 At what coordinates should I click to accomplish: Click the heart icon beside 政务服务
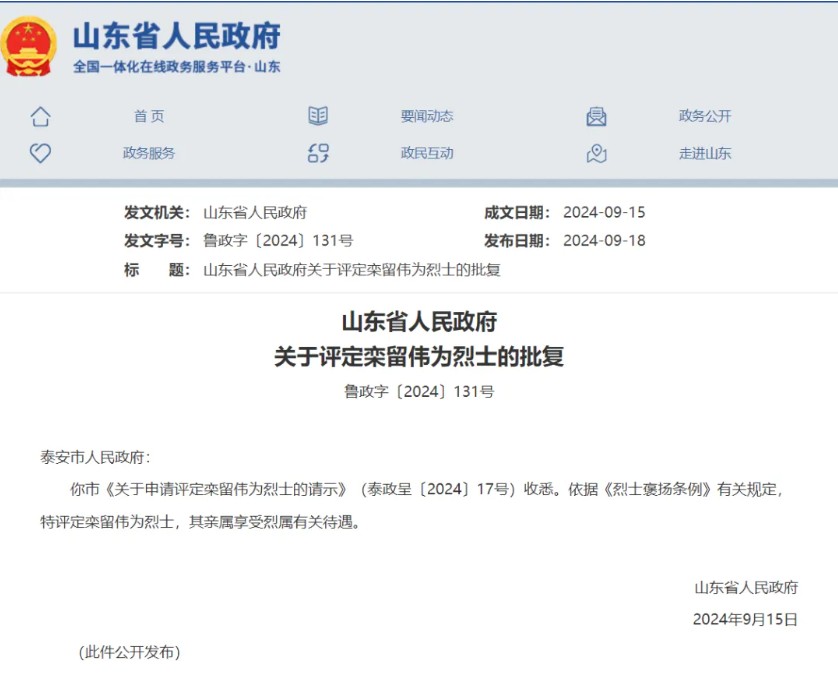(40, 153)
